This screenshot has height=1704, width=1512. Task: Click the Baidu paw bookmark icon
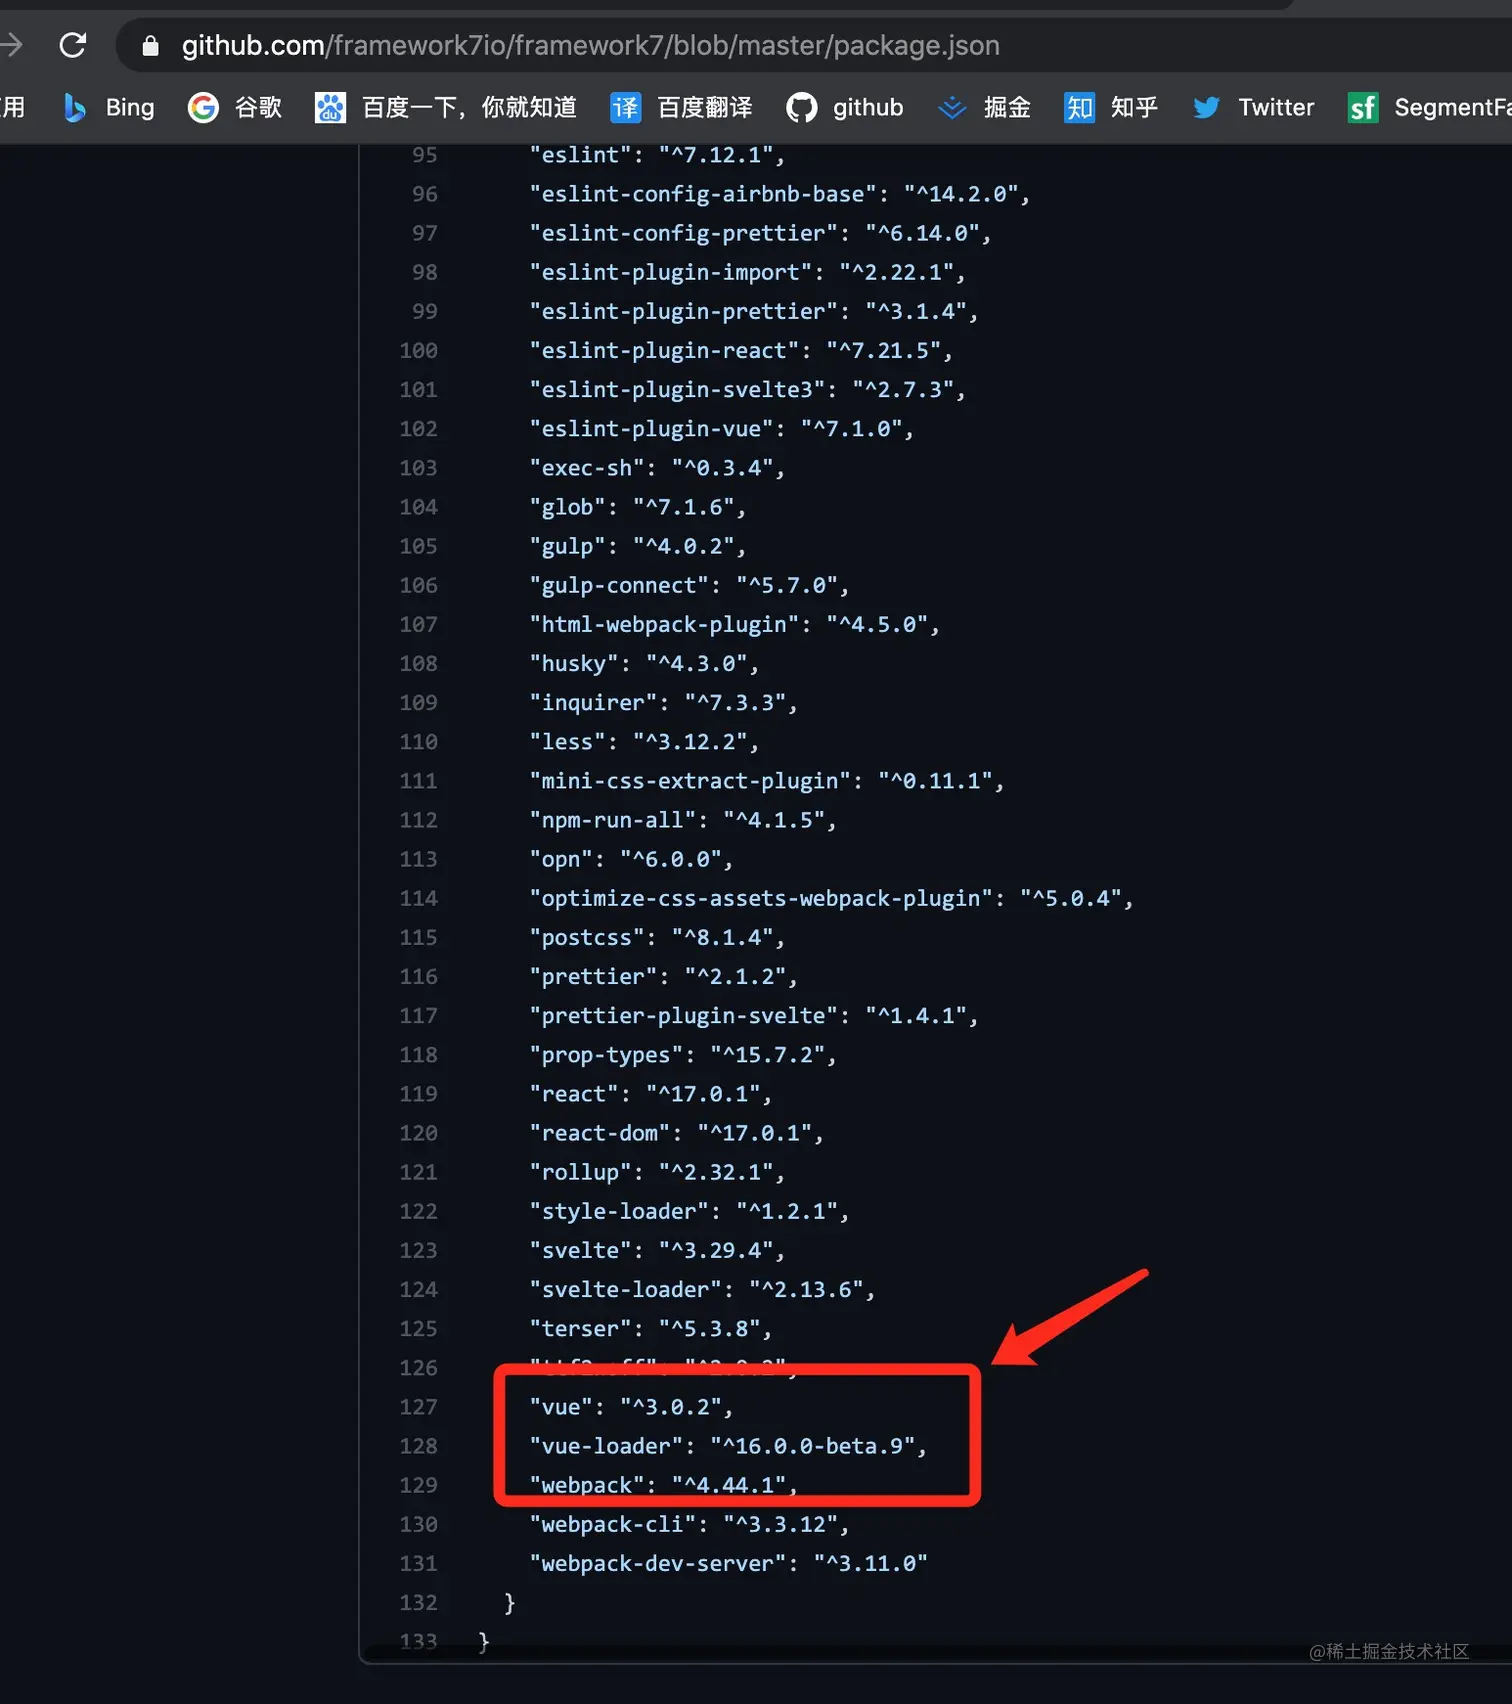point(330,107)
